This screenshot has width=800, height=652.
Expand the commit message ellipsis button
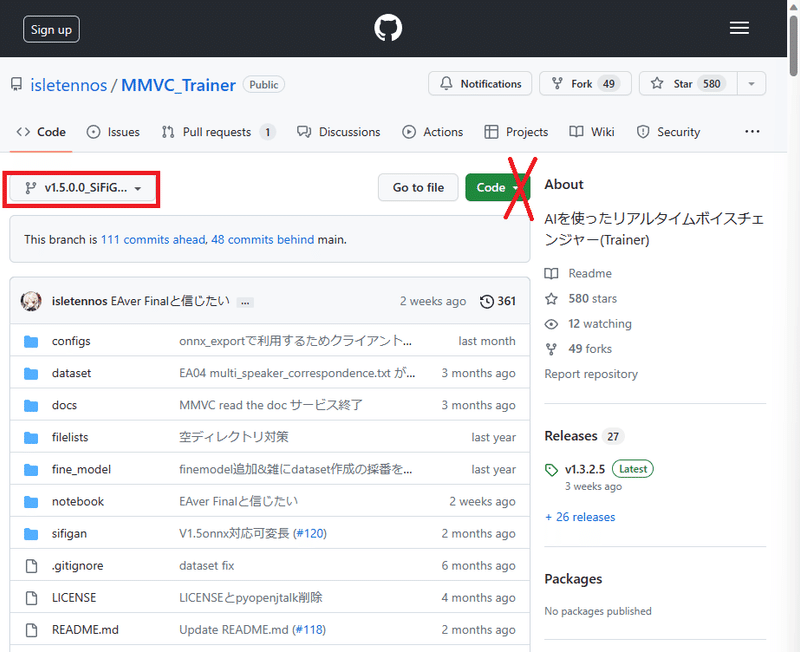click(245, 303)
